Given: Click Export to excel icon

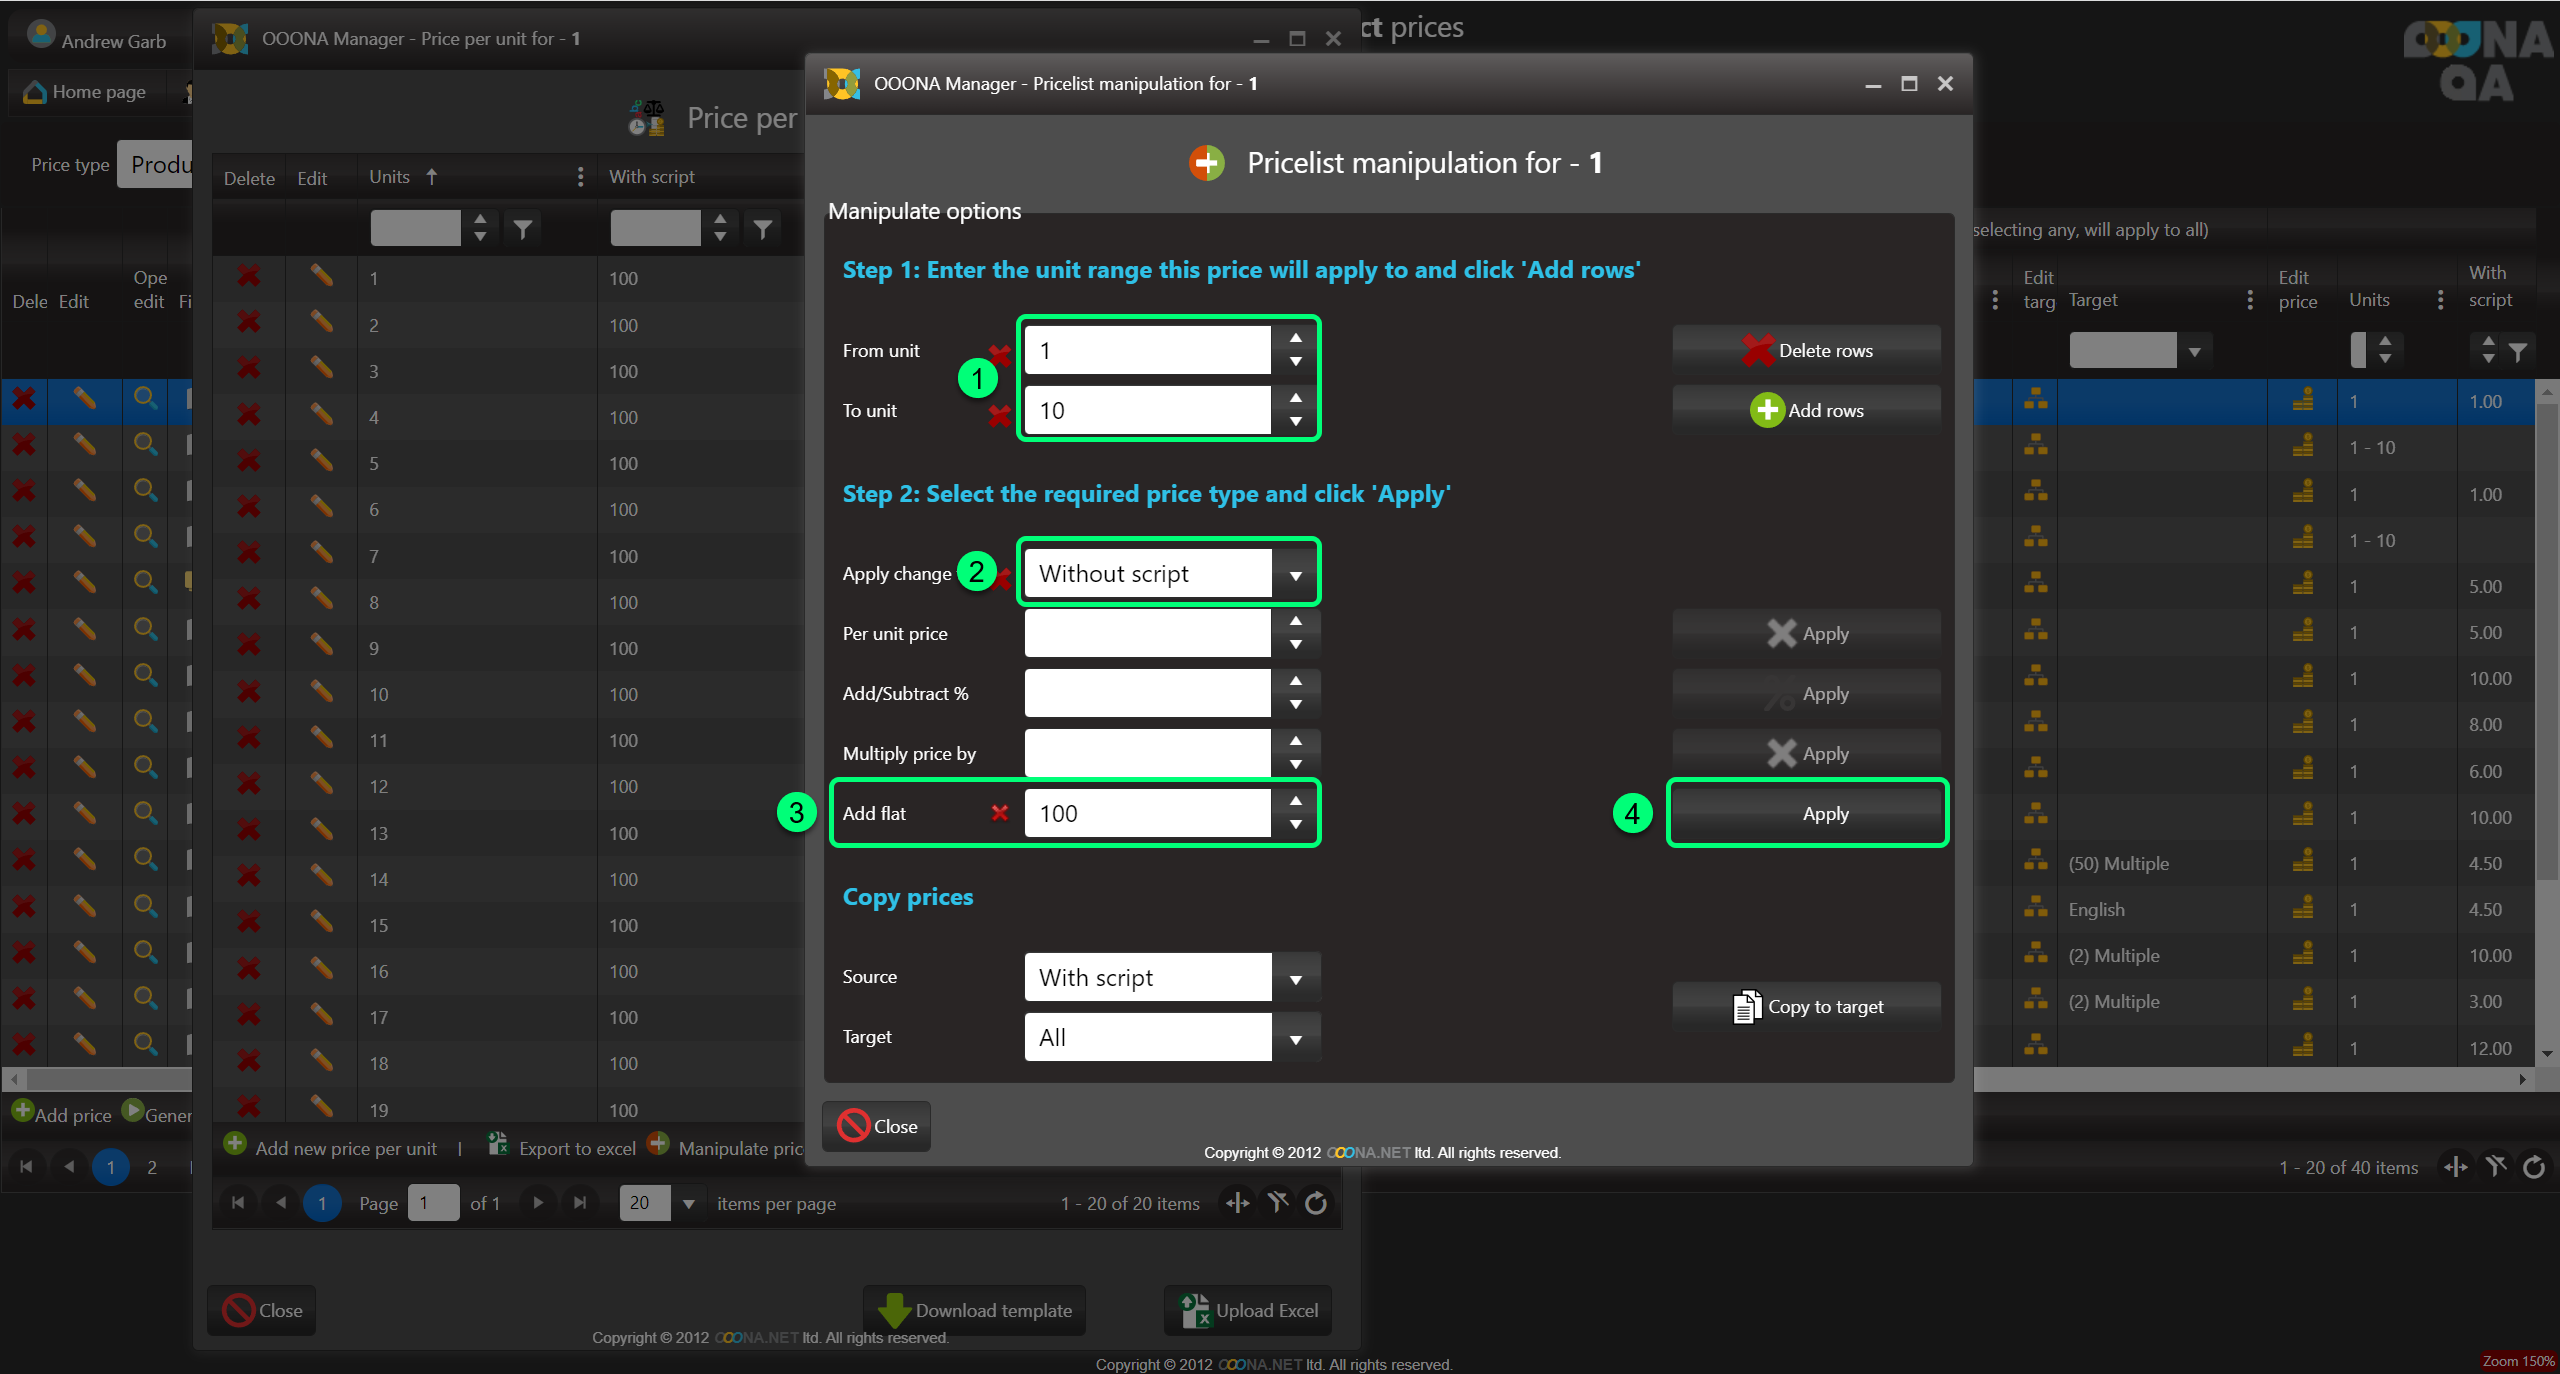Looking at the screenshot, I should click(498, 1146).
